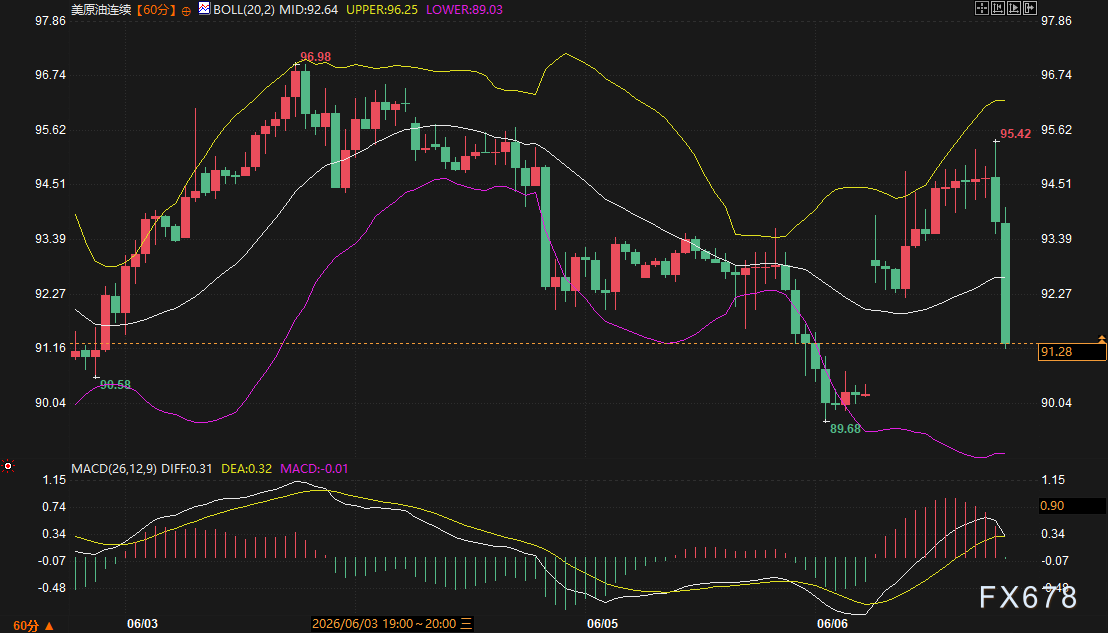Click the panel expand arrow icon top-right
The height and width of the screenshot is (633, 1108).
point(1030,8)
